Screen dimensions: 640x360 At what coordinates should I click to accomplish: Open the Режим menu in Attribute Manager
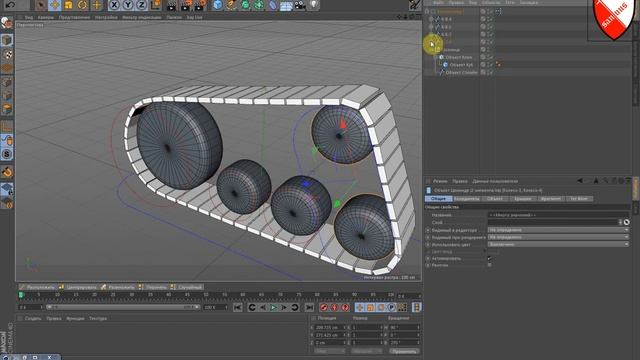coord(440,181)
